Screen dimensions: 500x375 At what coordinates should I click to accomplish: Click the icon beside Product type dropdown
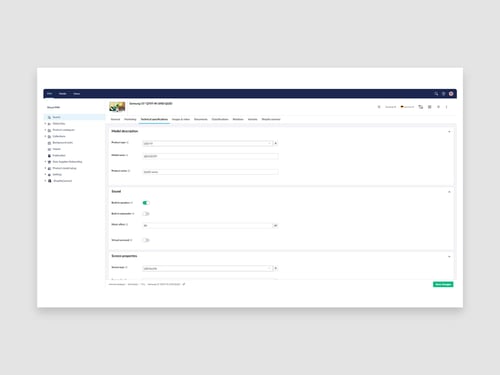tap(276, 143)
